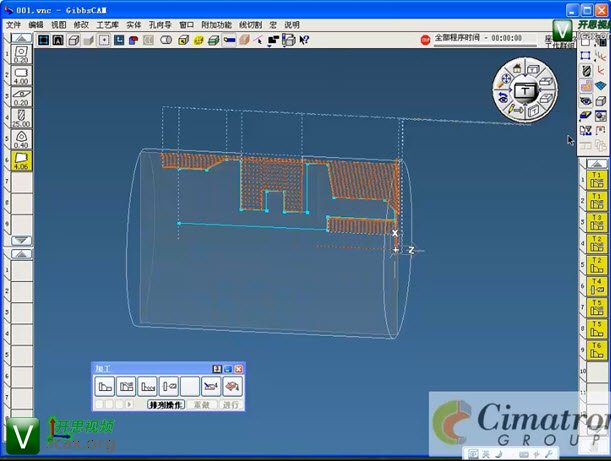Click the yellow round face toolbar icon

coord(198,40)
